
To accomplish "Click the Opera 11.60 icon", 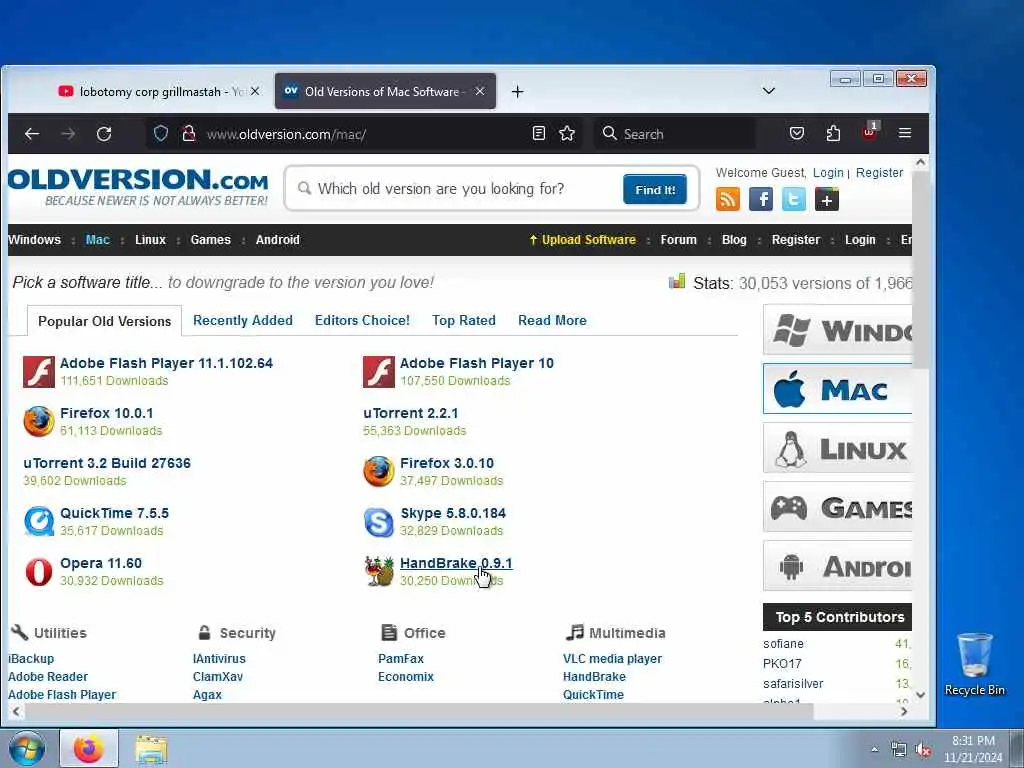I will pyautogui.click(x=39, y=571).
